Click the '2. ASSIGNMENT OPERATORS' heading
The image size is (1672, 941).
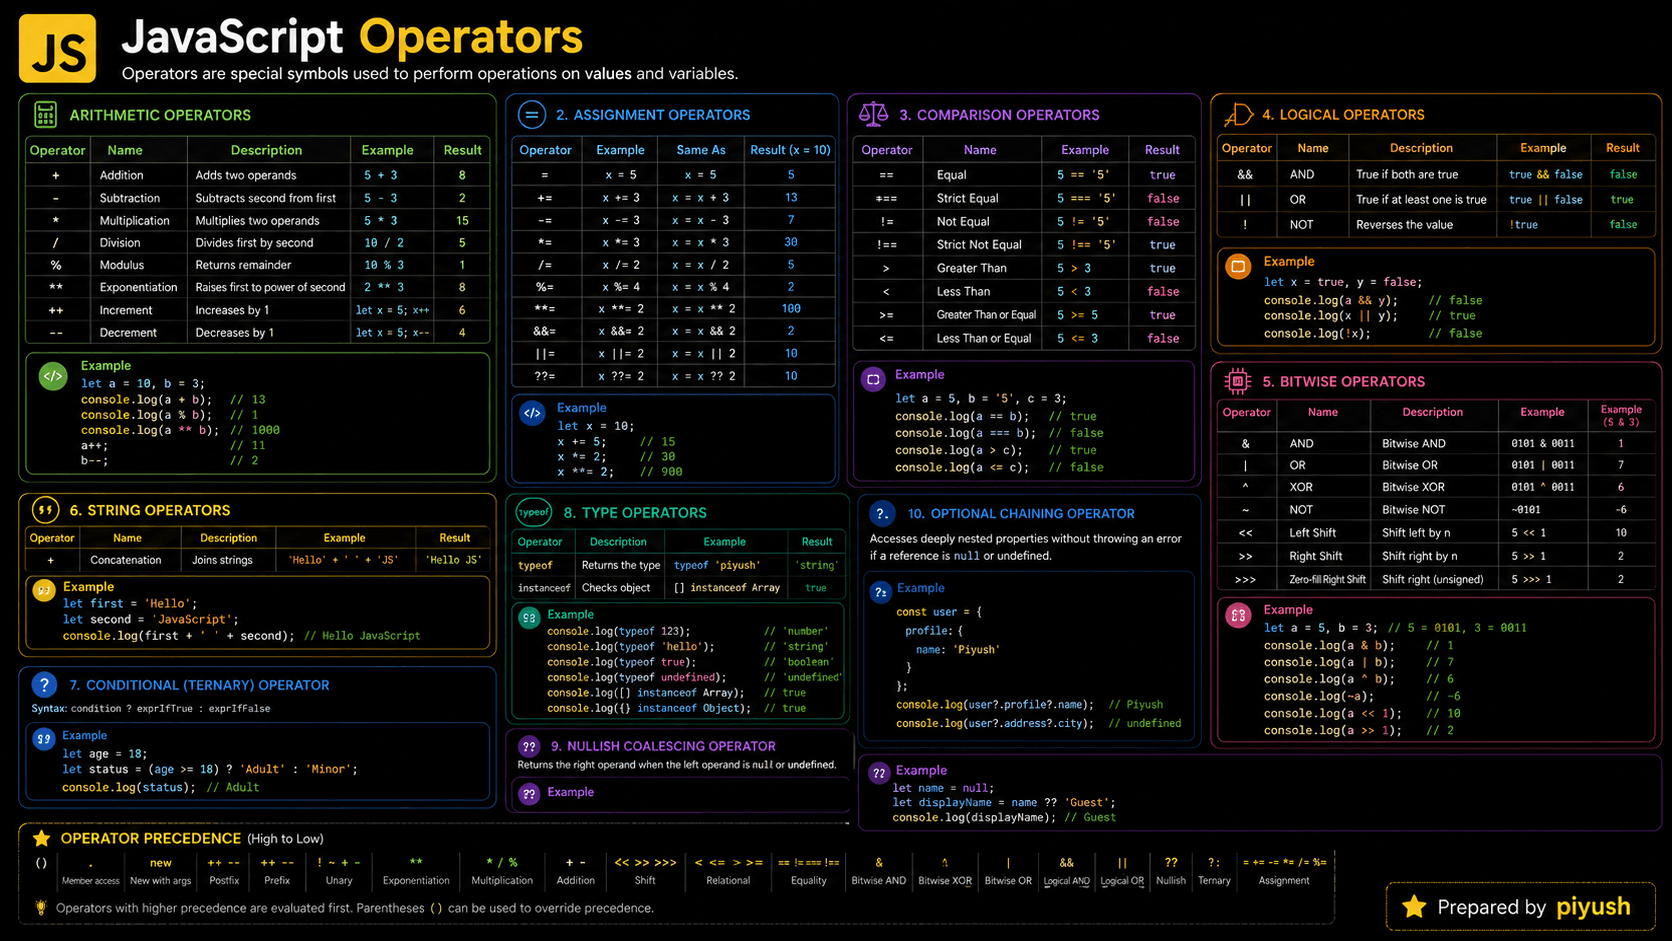pyautogui.click(x=653, y=115)
